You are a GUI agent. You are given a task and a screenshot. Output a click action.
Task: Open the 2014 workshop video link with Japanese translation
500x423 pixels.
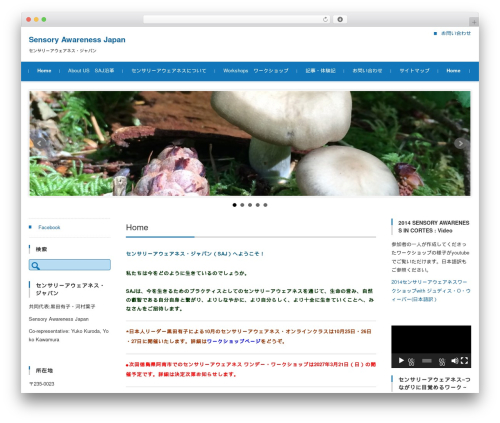tap(431, 291)
